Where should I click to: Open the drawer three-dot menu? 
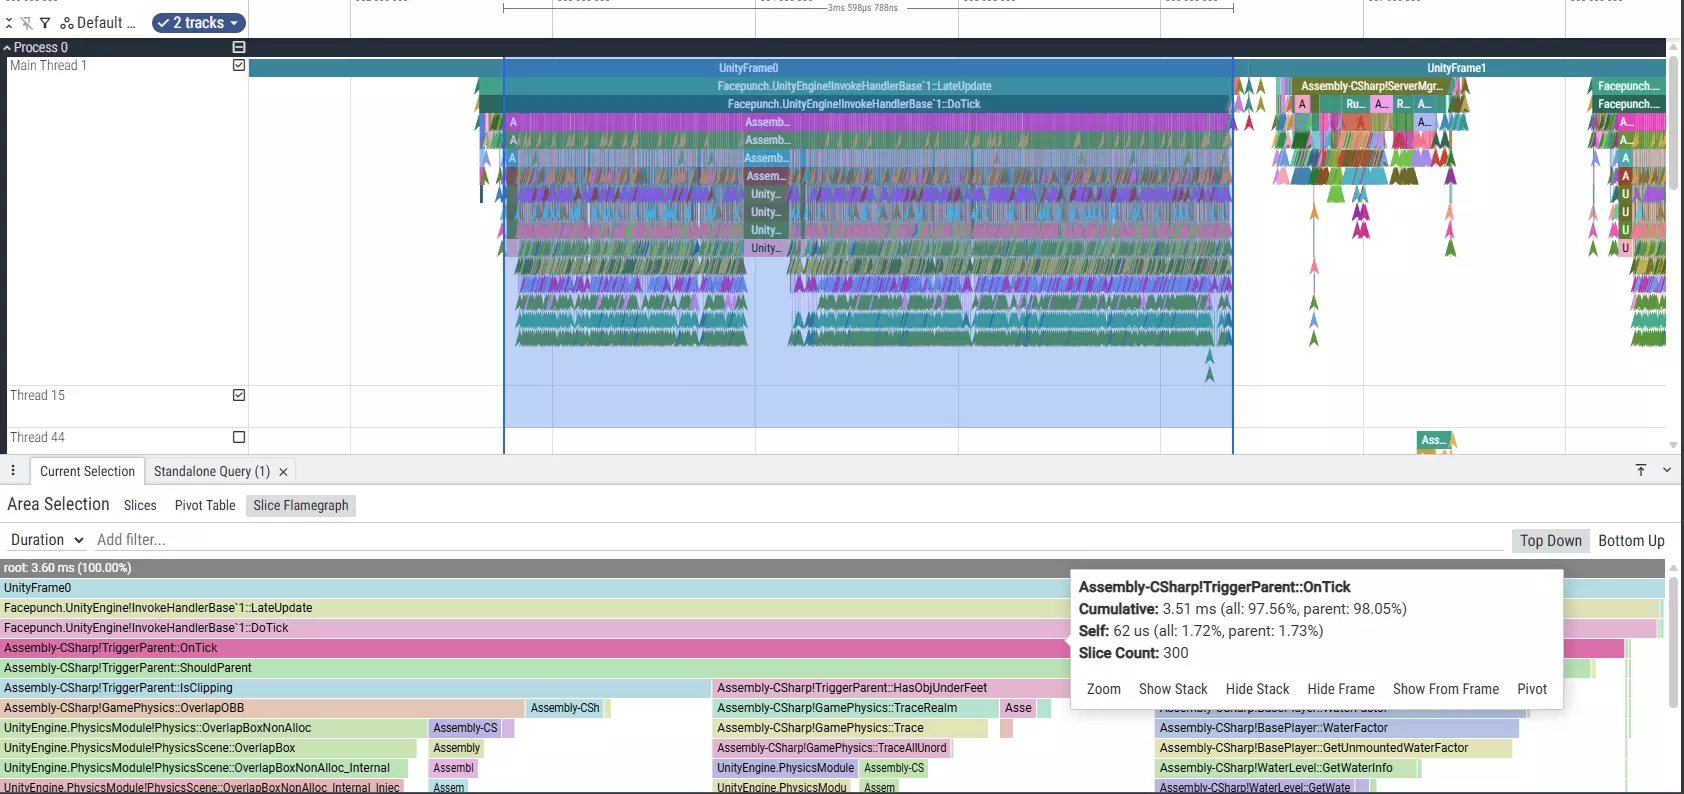coord(13,471)
